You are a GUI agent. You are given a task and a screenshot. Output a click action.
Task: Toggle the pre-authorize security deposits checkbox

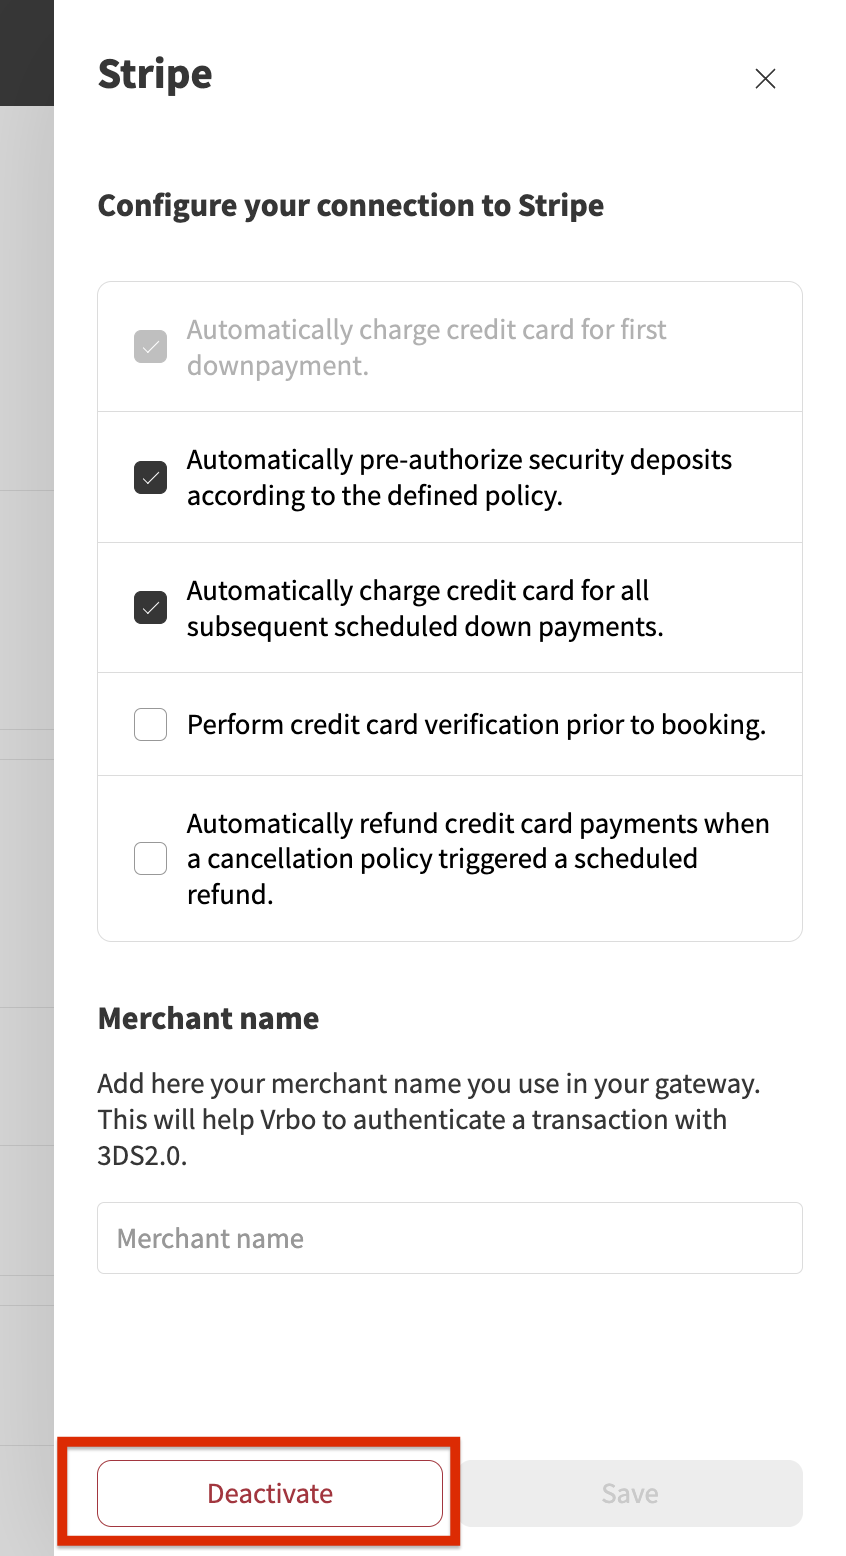click(x=151, y=478)
